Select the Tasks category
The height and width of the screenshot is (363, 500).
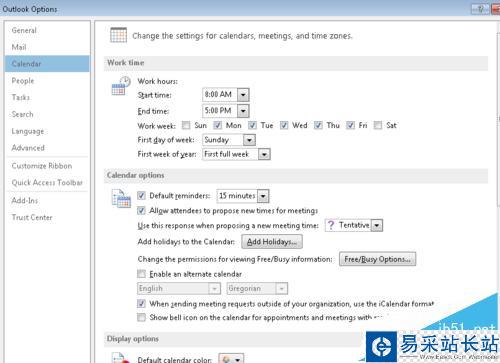[47, 97]
